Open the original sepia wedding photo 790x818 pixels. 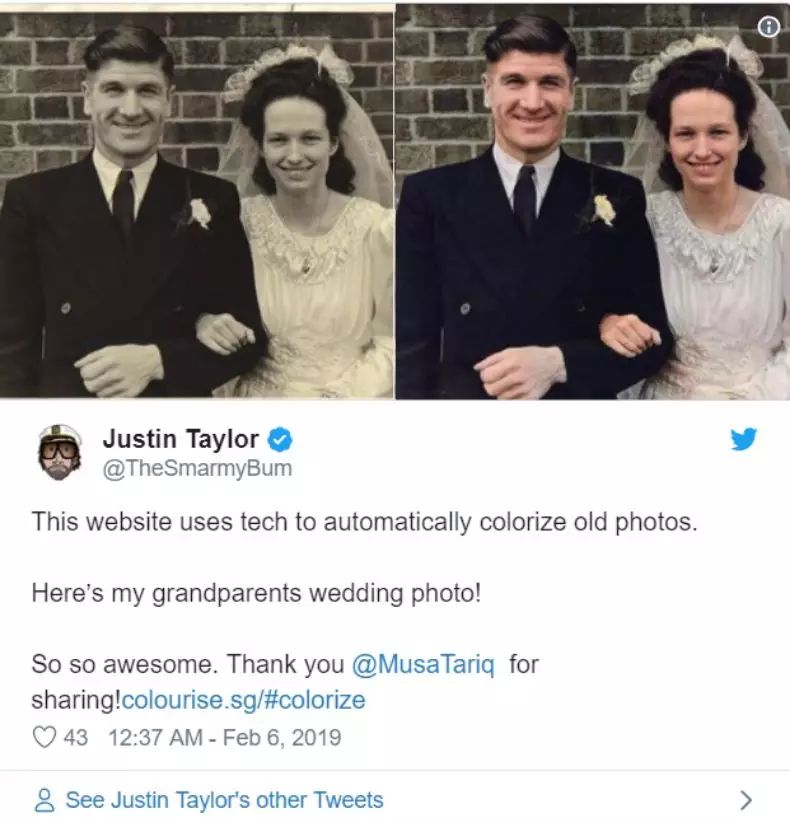(x=197, y=203)
